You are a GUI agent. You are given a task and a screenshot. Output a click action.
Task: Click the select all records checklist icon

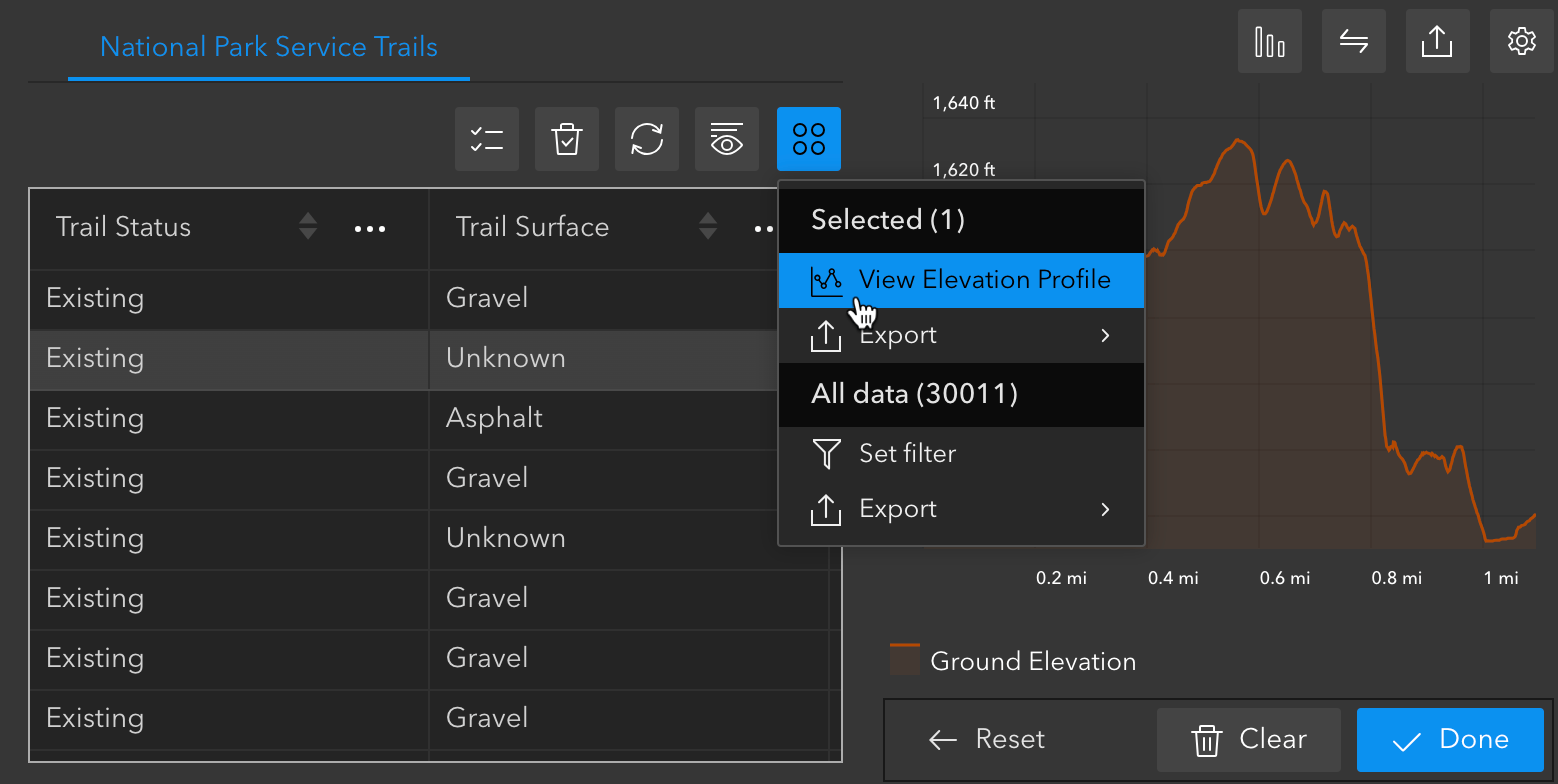pyautogui.click(x=487, y=139)
